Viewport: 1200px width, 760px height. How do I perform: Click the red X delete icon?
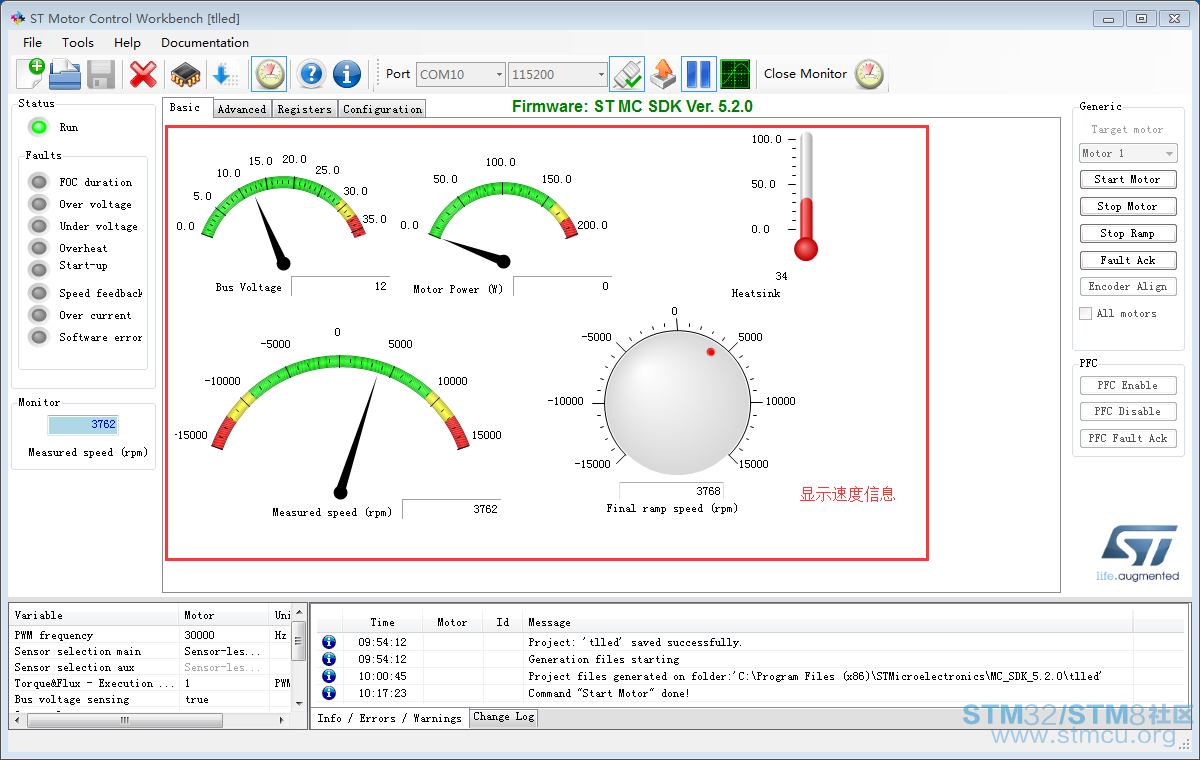point(143,74)
